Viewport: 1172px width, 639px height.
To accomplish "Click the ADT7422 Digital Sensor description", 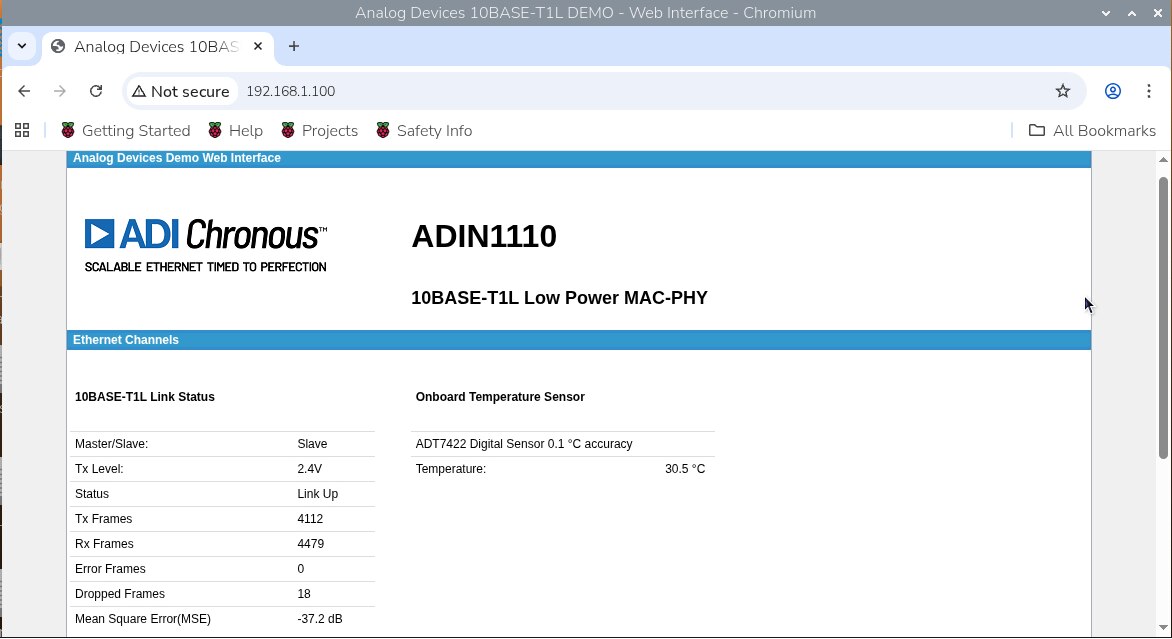I will click(524, 444).
